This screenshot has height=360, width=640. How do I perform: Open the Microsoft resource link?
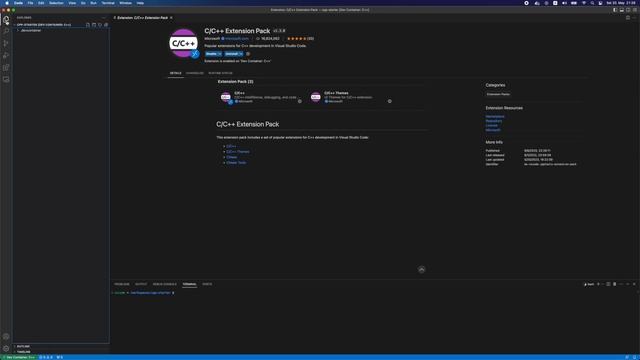click(493, 130)
